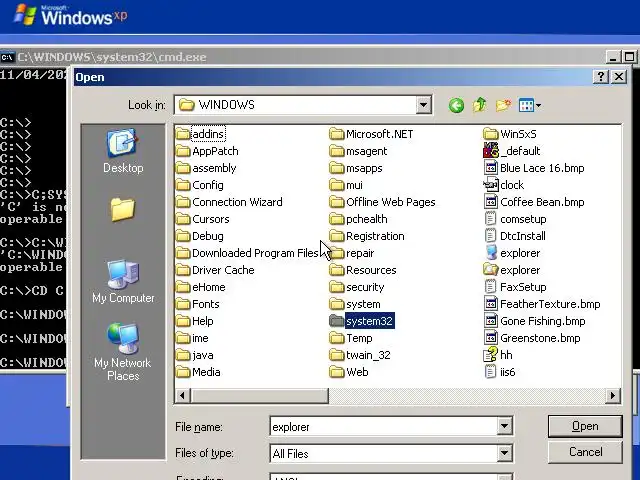Select the Config folder
The height and width of the screenshot is (480, 640).
pyautogui.click(x=200, y=185)
